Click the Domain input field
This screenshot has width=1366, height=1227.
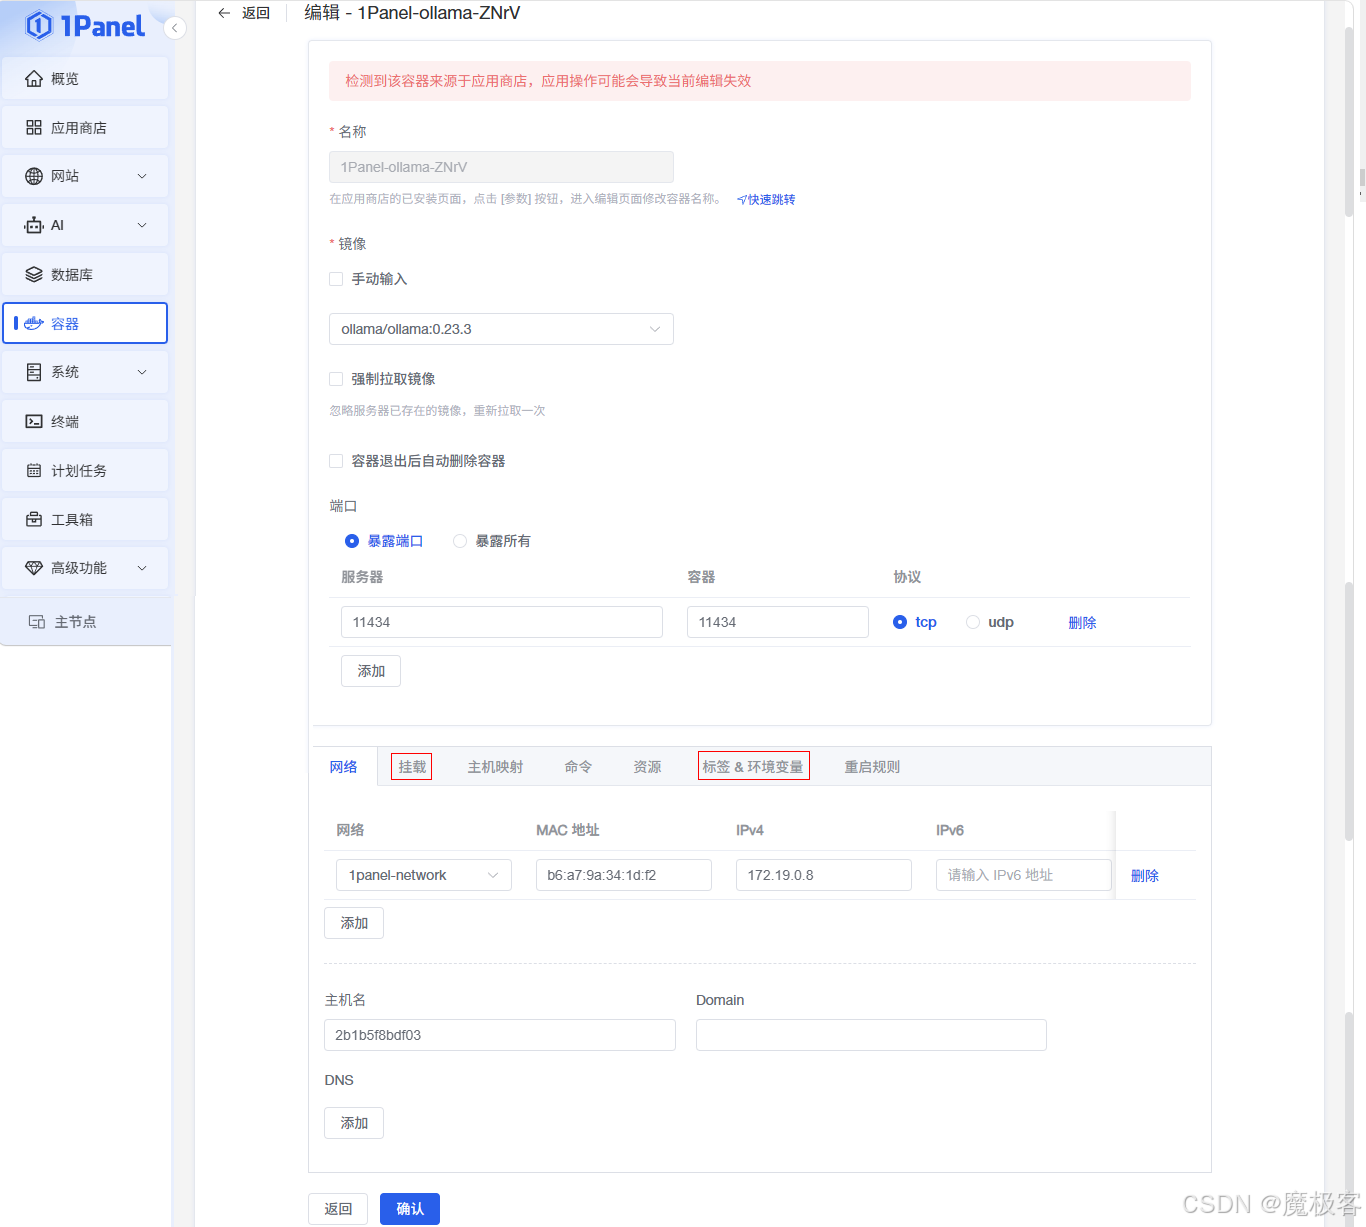pos(871,1035)
